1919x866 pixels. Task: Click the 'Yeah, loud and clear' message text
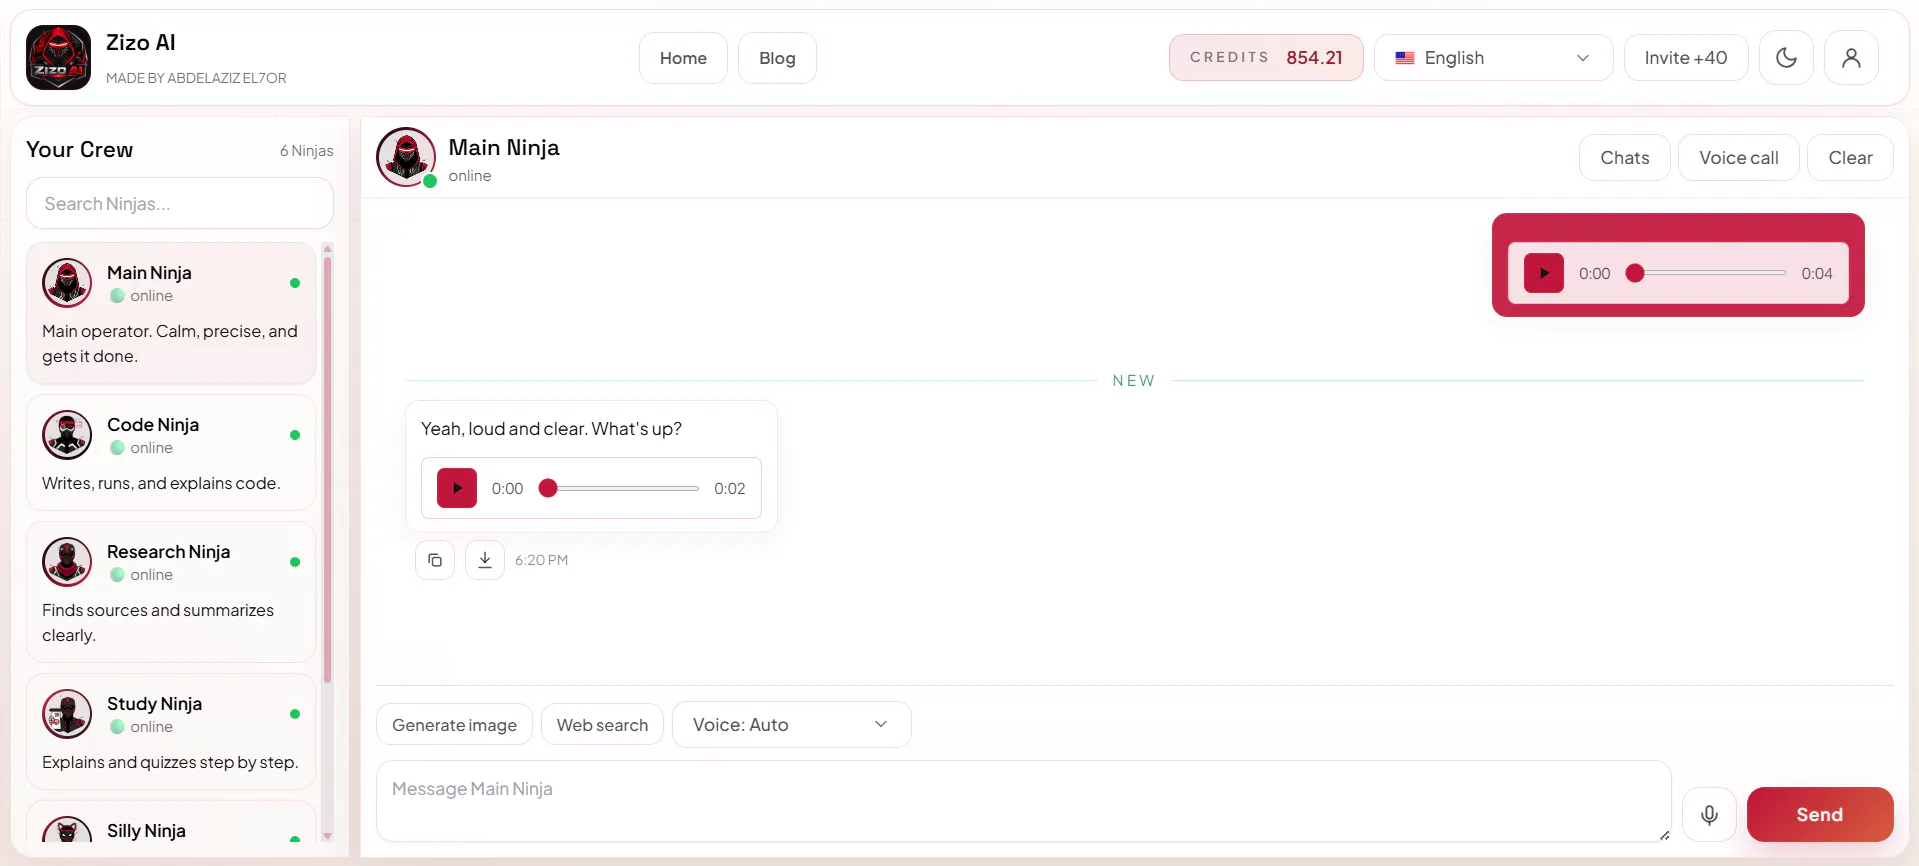tap(551, 429)
